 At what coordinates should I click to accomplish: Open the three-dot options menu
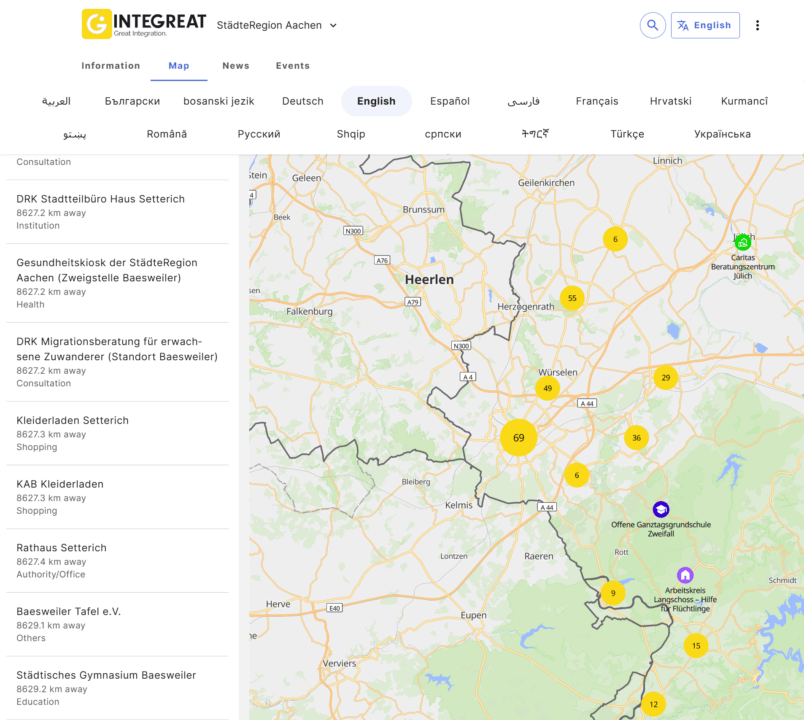[x=757, y=25]
